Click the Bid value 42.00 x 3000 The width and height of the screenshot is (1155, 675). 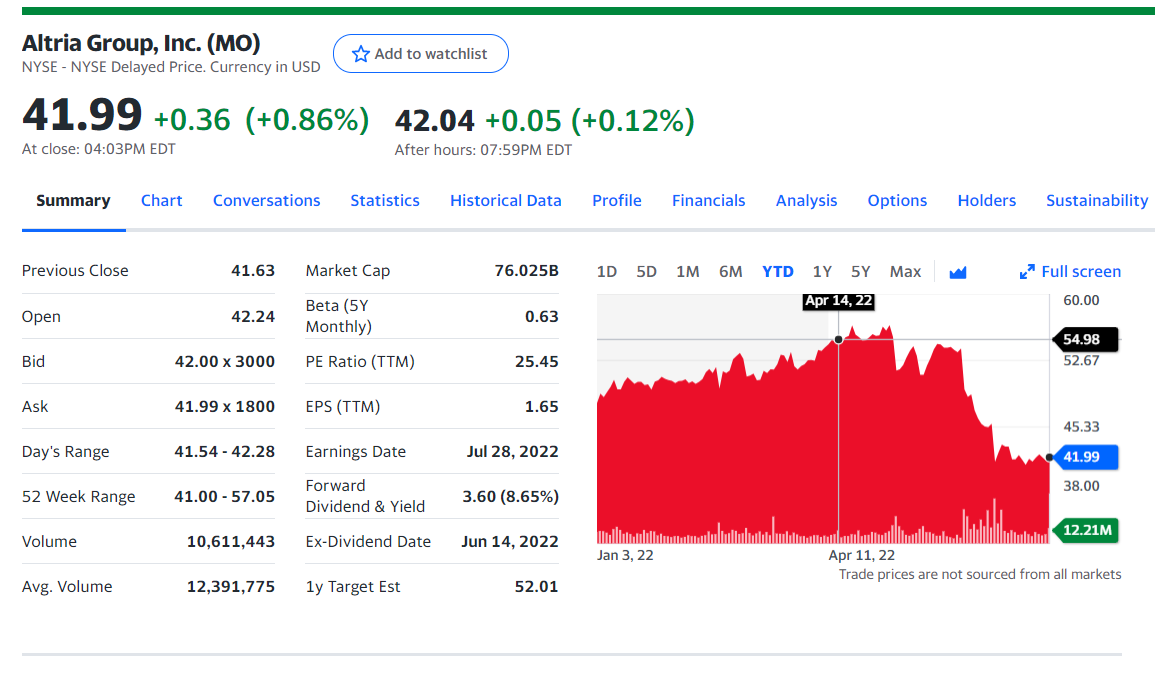point(225,361)
